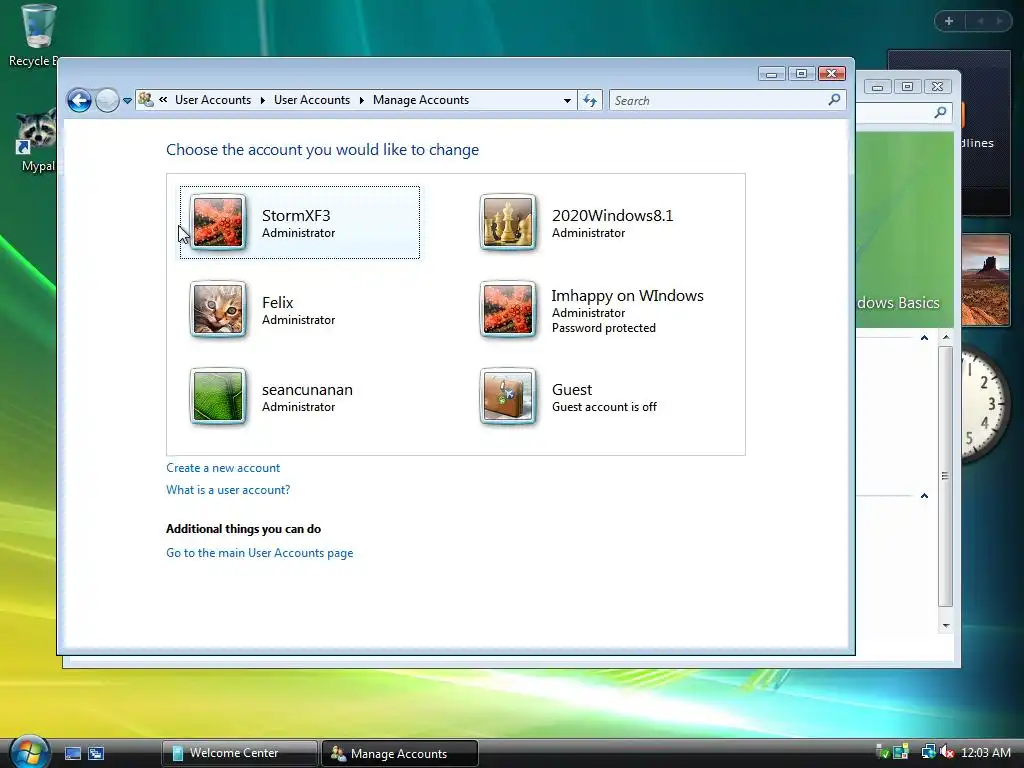
Task: Open the Windows Start orb
Action: click(29, 752)
